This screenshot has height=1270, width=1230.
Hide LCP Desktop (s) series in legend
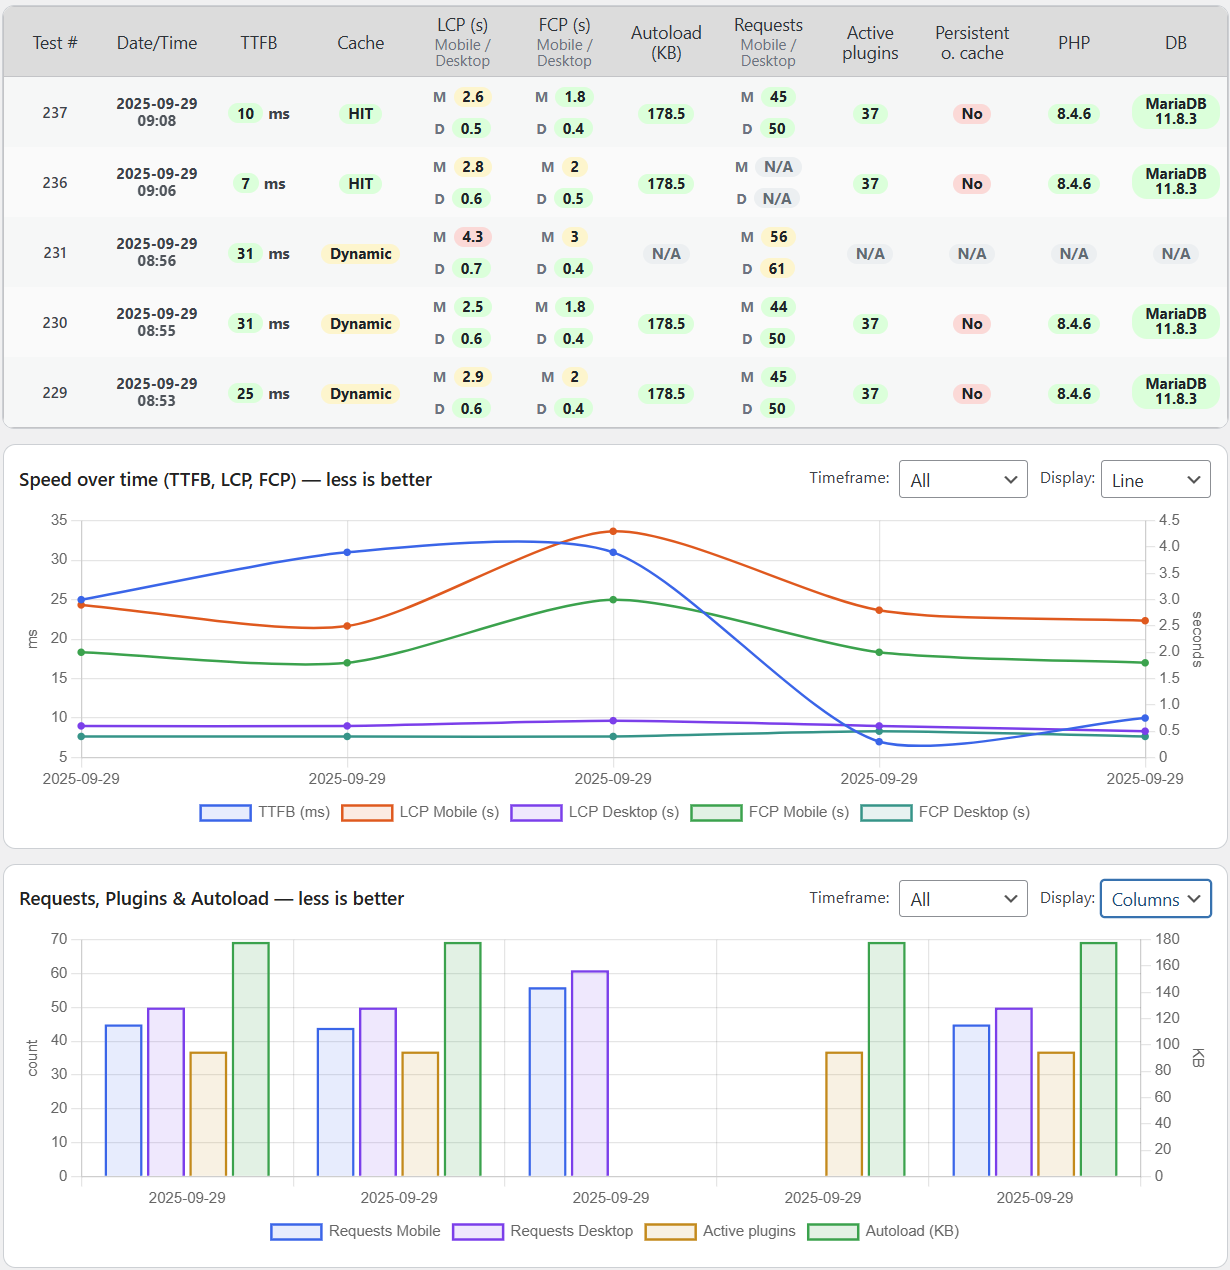coord(595,812)
